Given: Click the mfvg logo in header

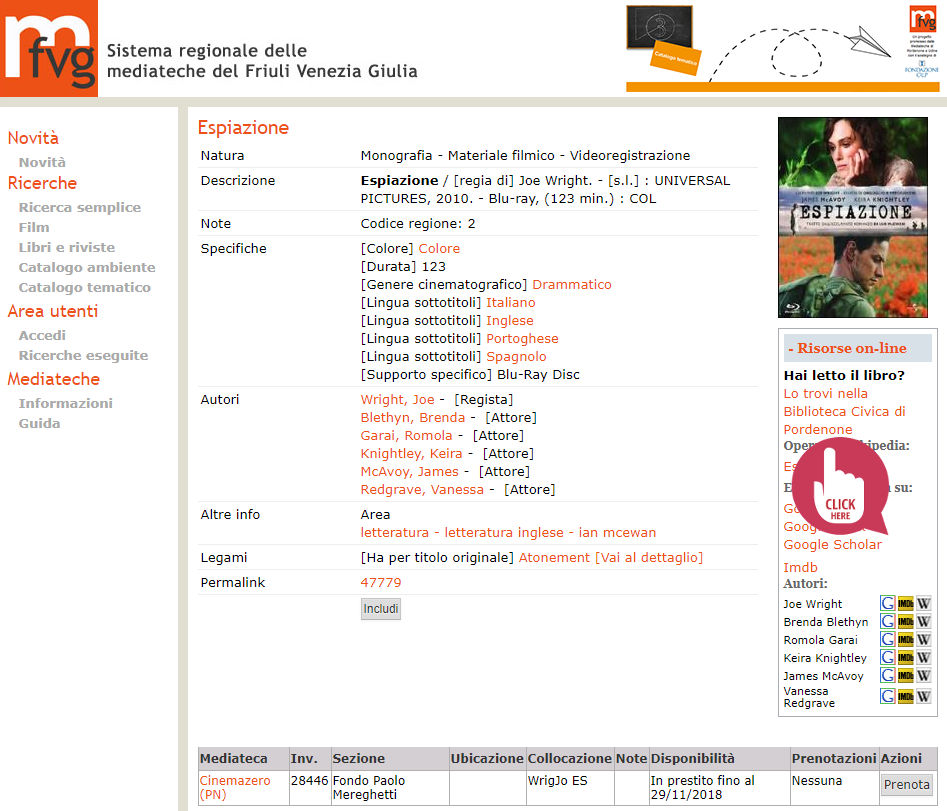Looking at the screenshot, I should 49,48.
